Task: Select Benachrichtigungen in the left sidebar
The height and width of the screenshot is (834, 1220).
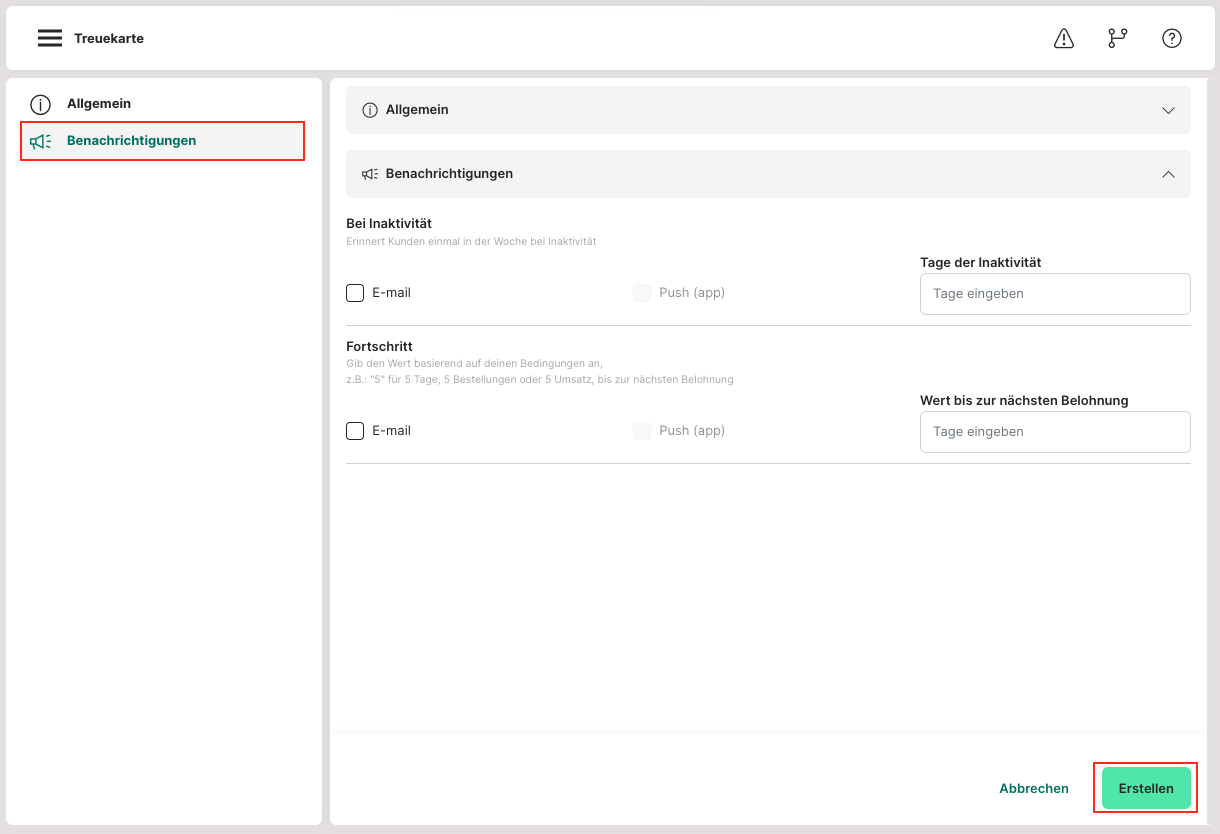Action: (131, 141)
